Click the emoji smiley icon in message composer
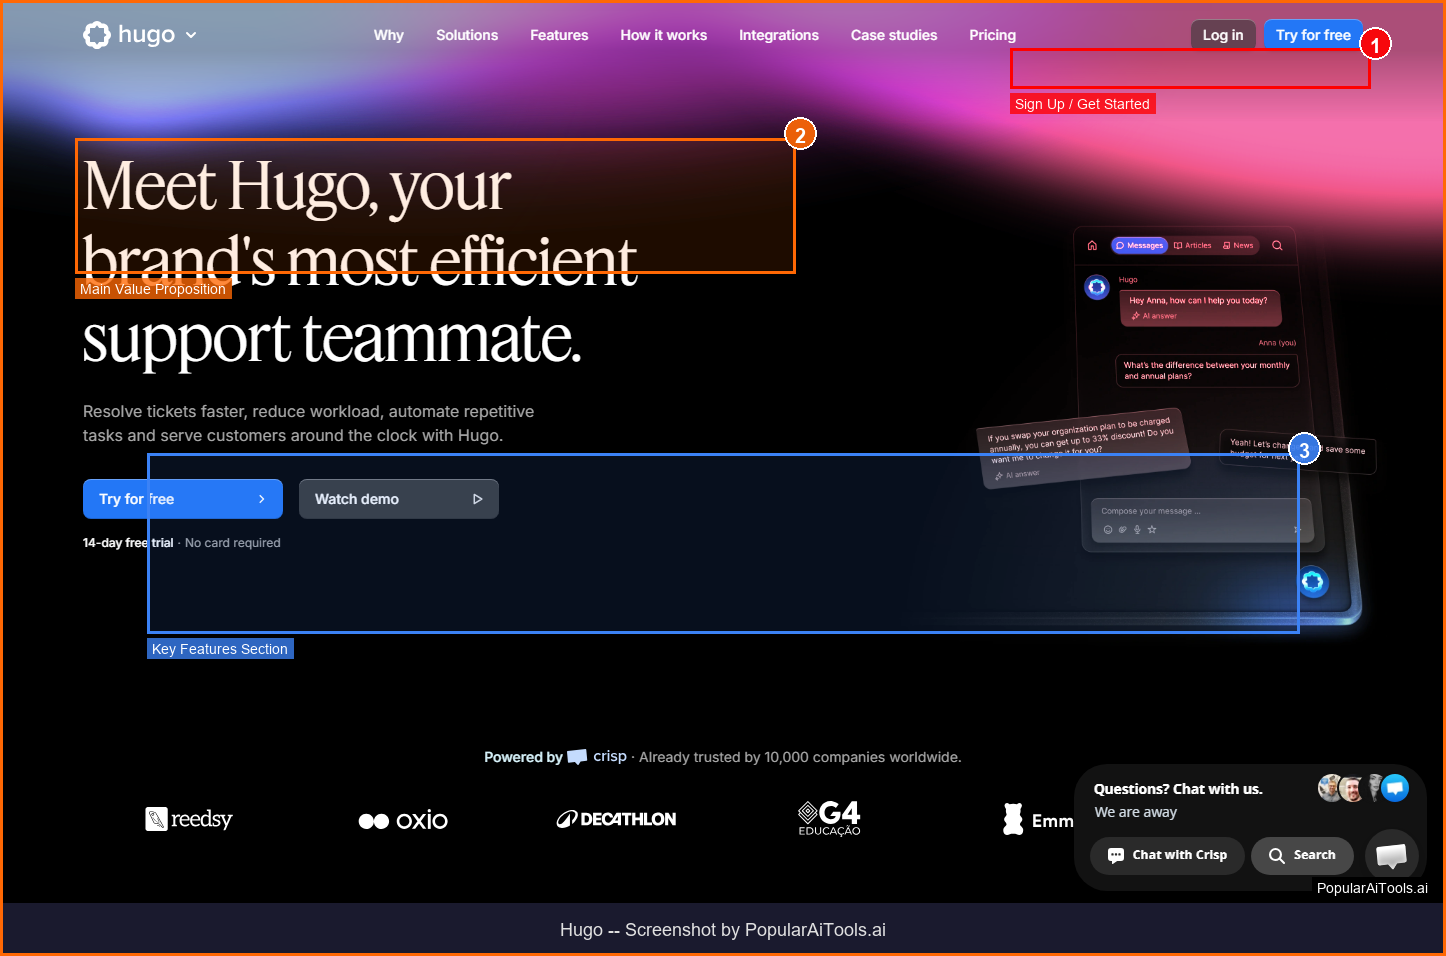This screenshot has height=956, width=1446. click(1108, 530)
